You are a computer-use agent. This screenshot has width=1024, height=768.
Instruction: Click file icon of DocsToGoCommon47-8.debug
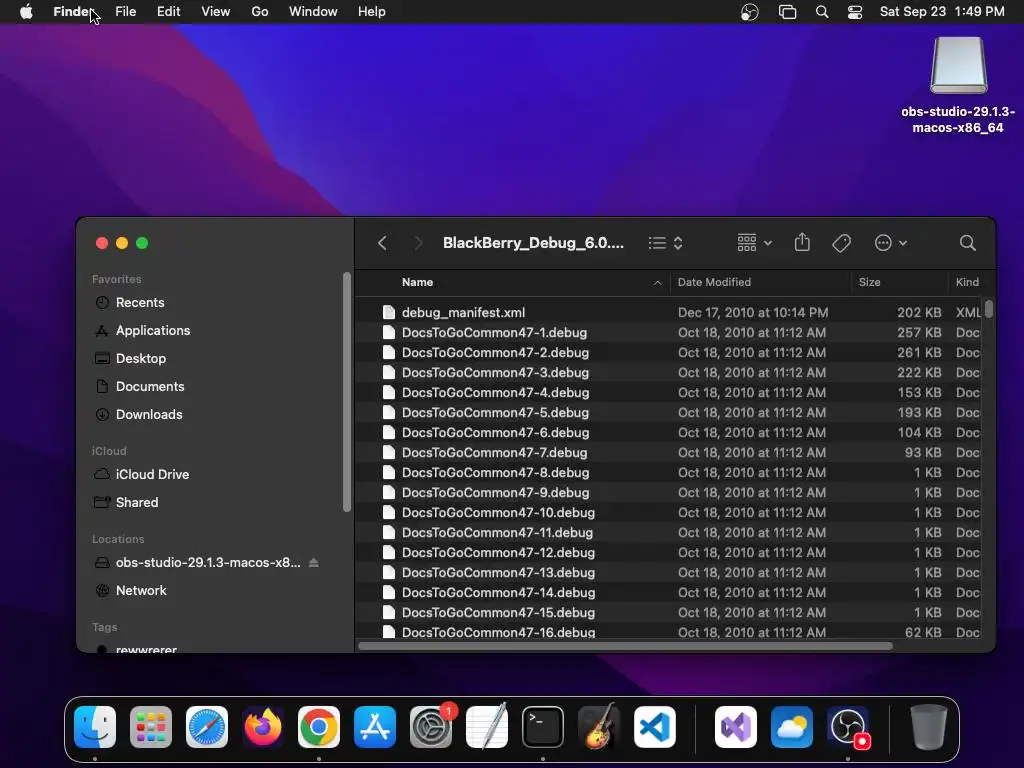389,472
